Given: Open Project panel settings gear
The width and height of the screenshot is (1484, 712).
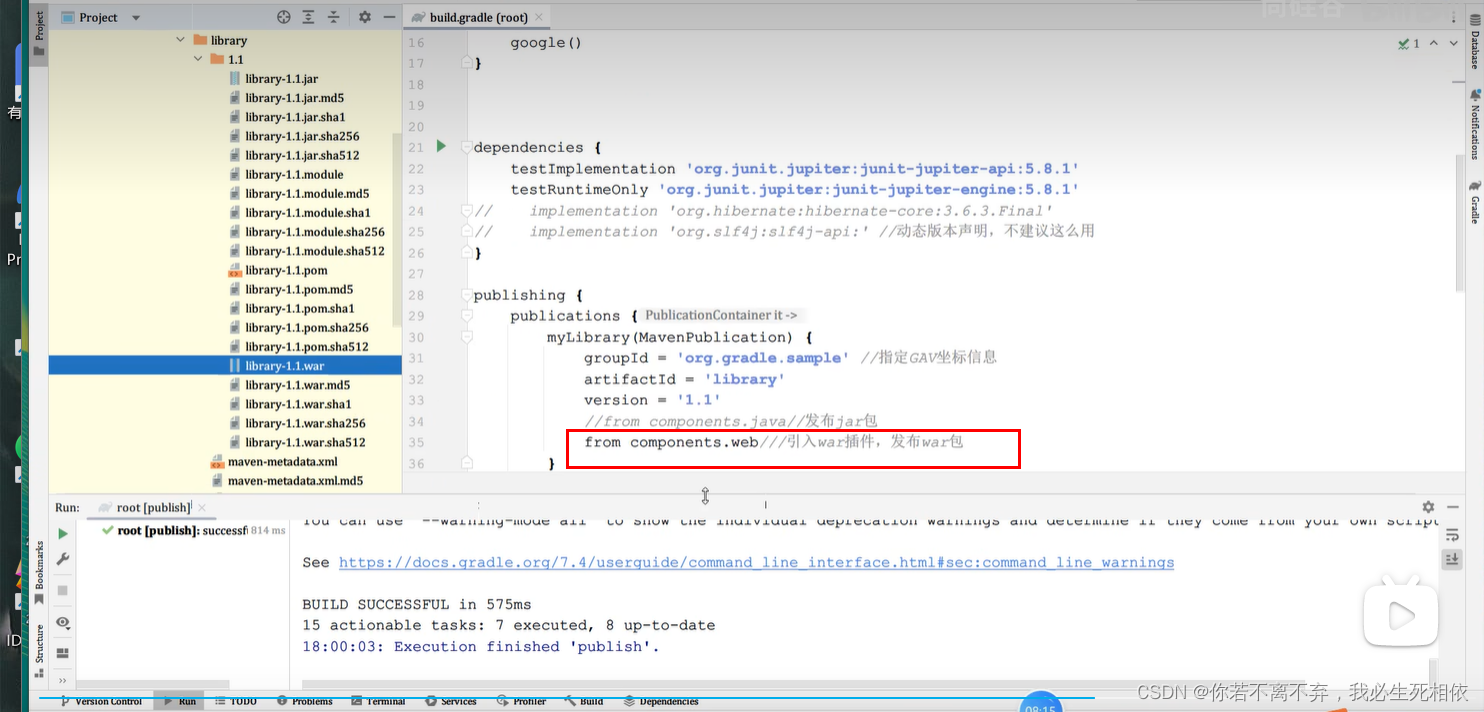Looking at the screenshot, I should point(364,17).
